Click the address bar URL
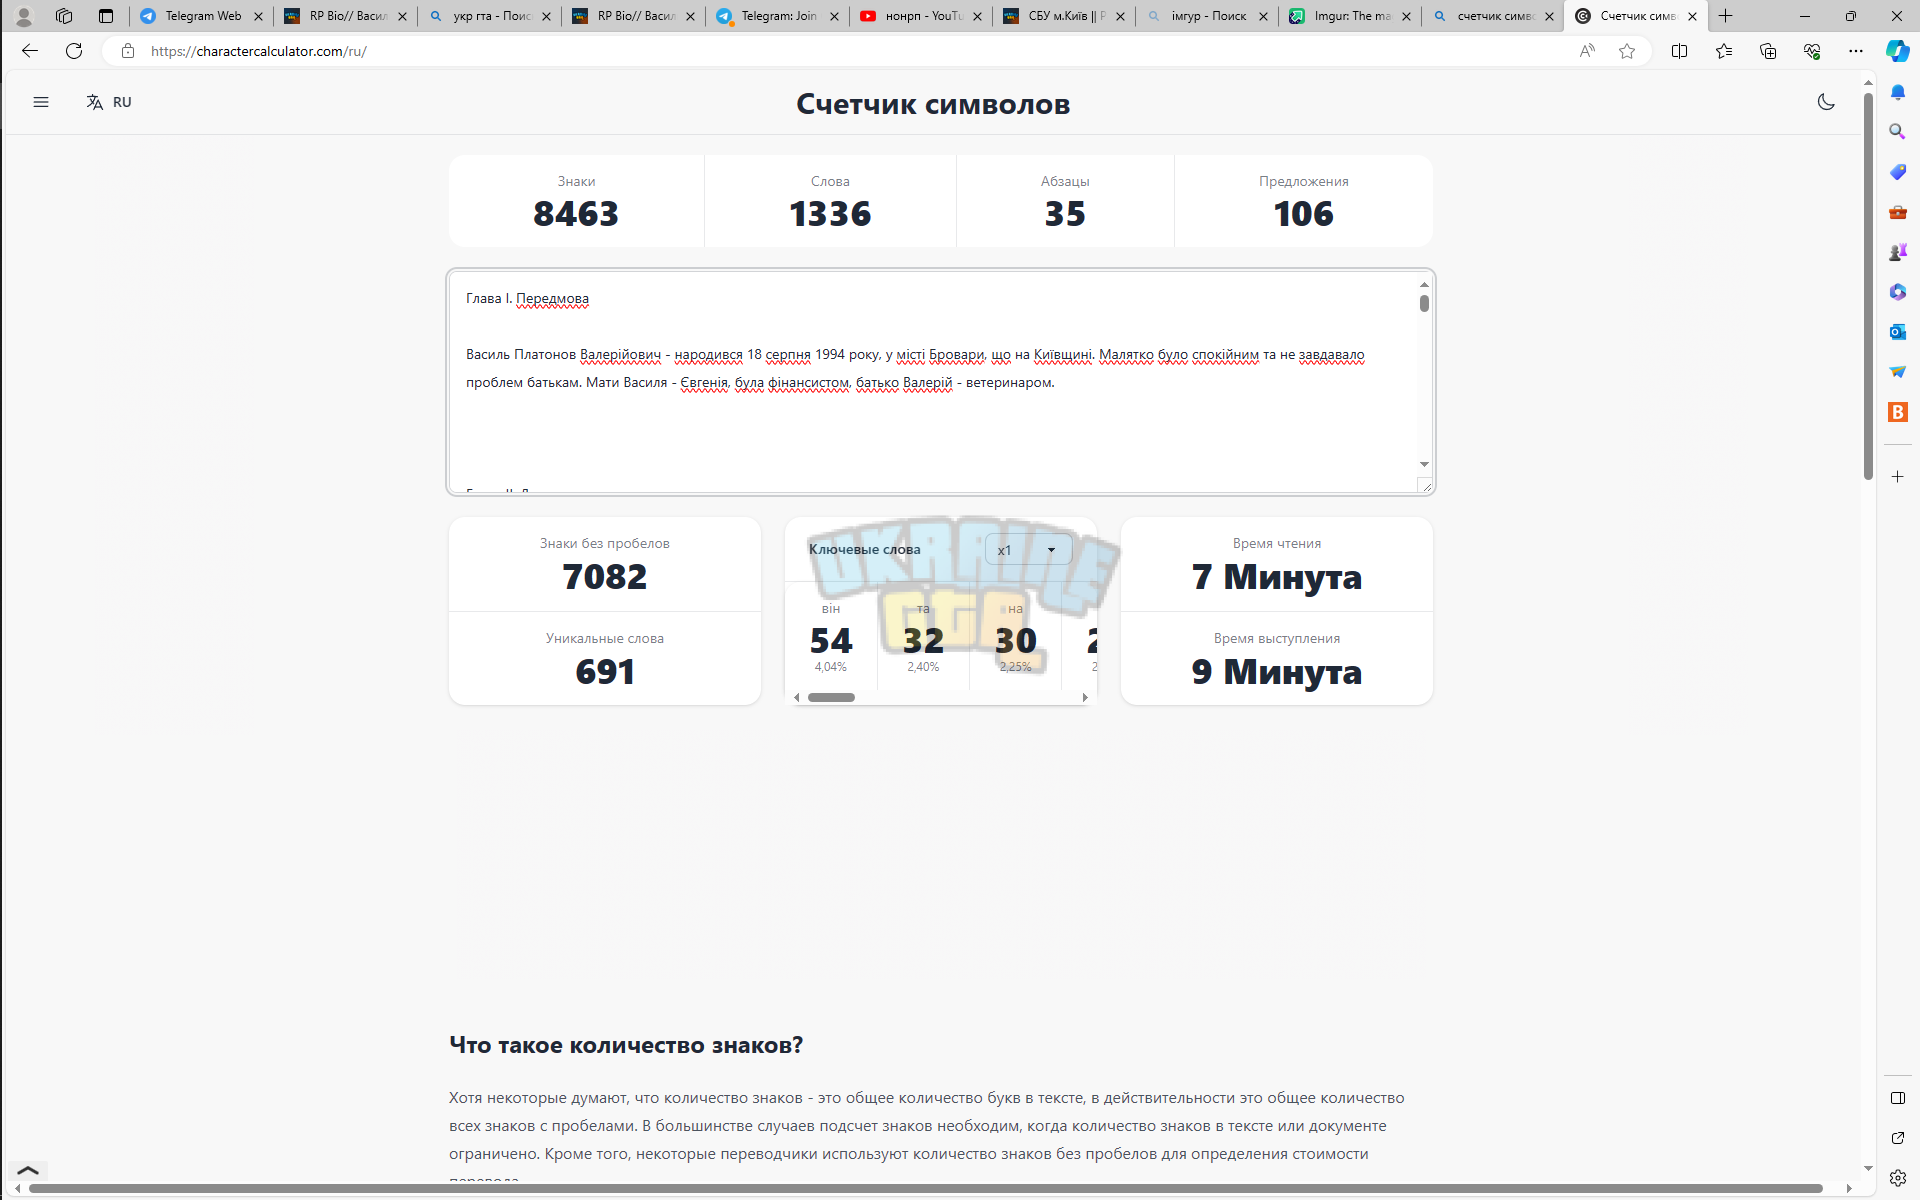This screenshot has height=1200, width=1920. (259, 51)
